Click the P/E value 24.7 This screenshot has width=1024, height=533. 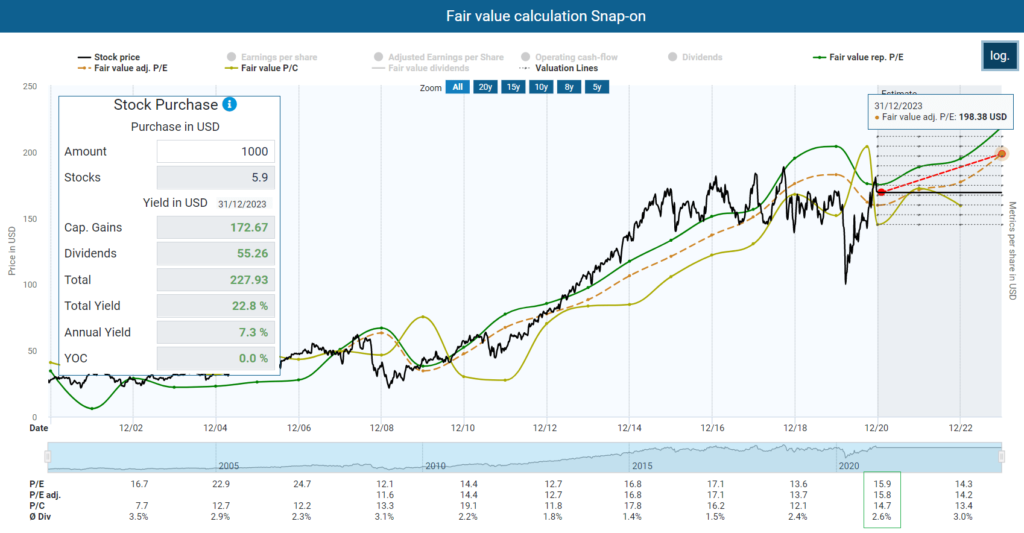pyautogui.click(x=302, y=484)
